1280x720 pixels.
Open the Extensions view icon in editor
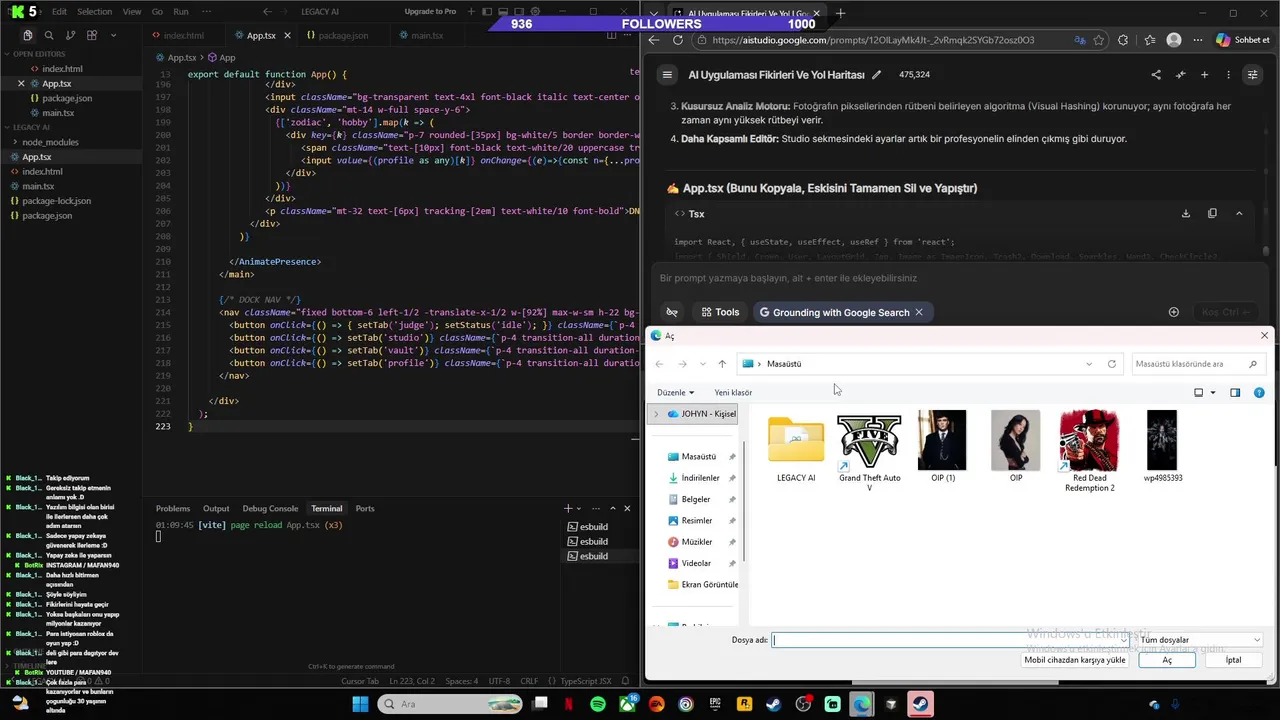(x=91, y=35)
